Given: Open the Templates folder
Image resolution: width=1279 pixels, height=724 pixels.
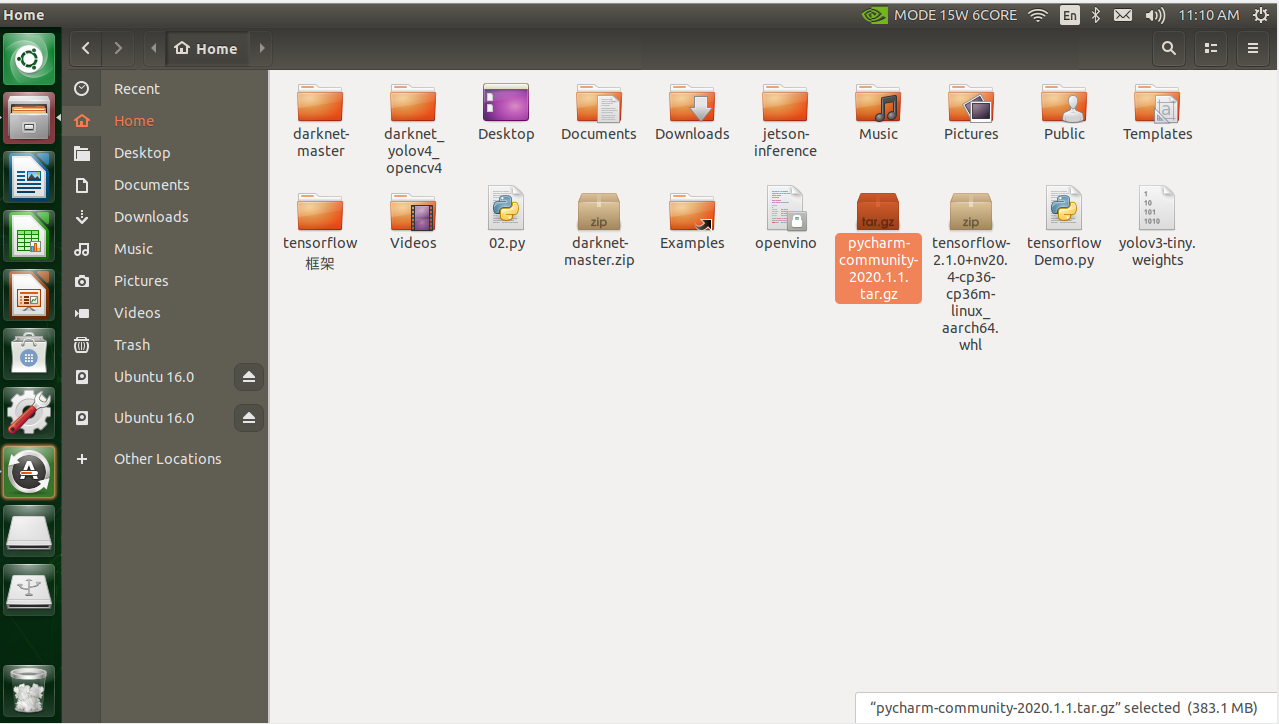Looking at the screenshot, I should 1157,104.
